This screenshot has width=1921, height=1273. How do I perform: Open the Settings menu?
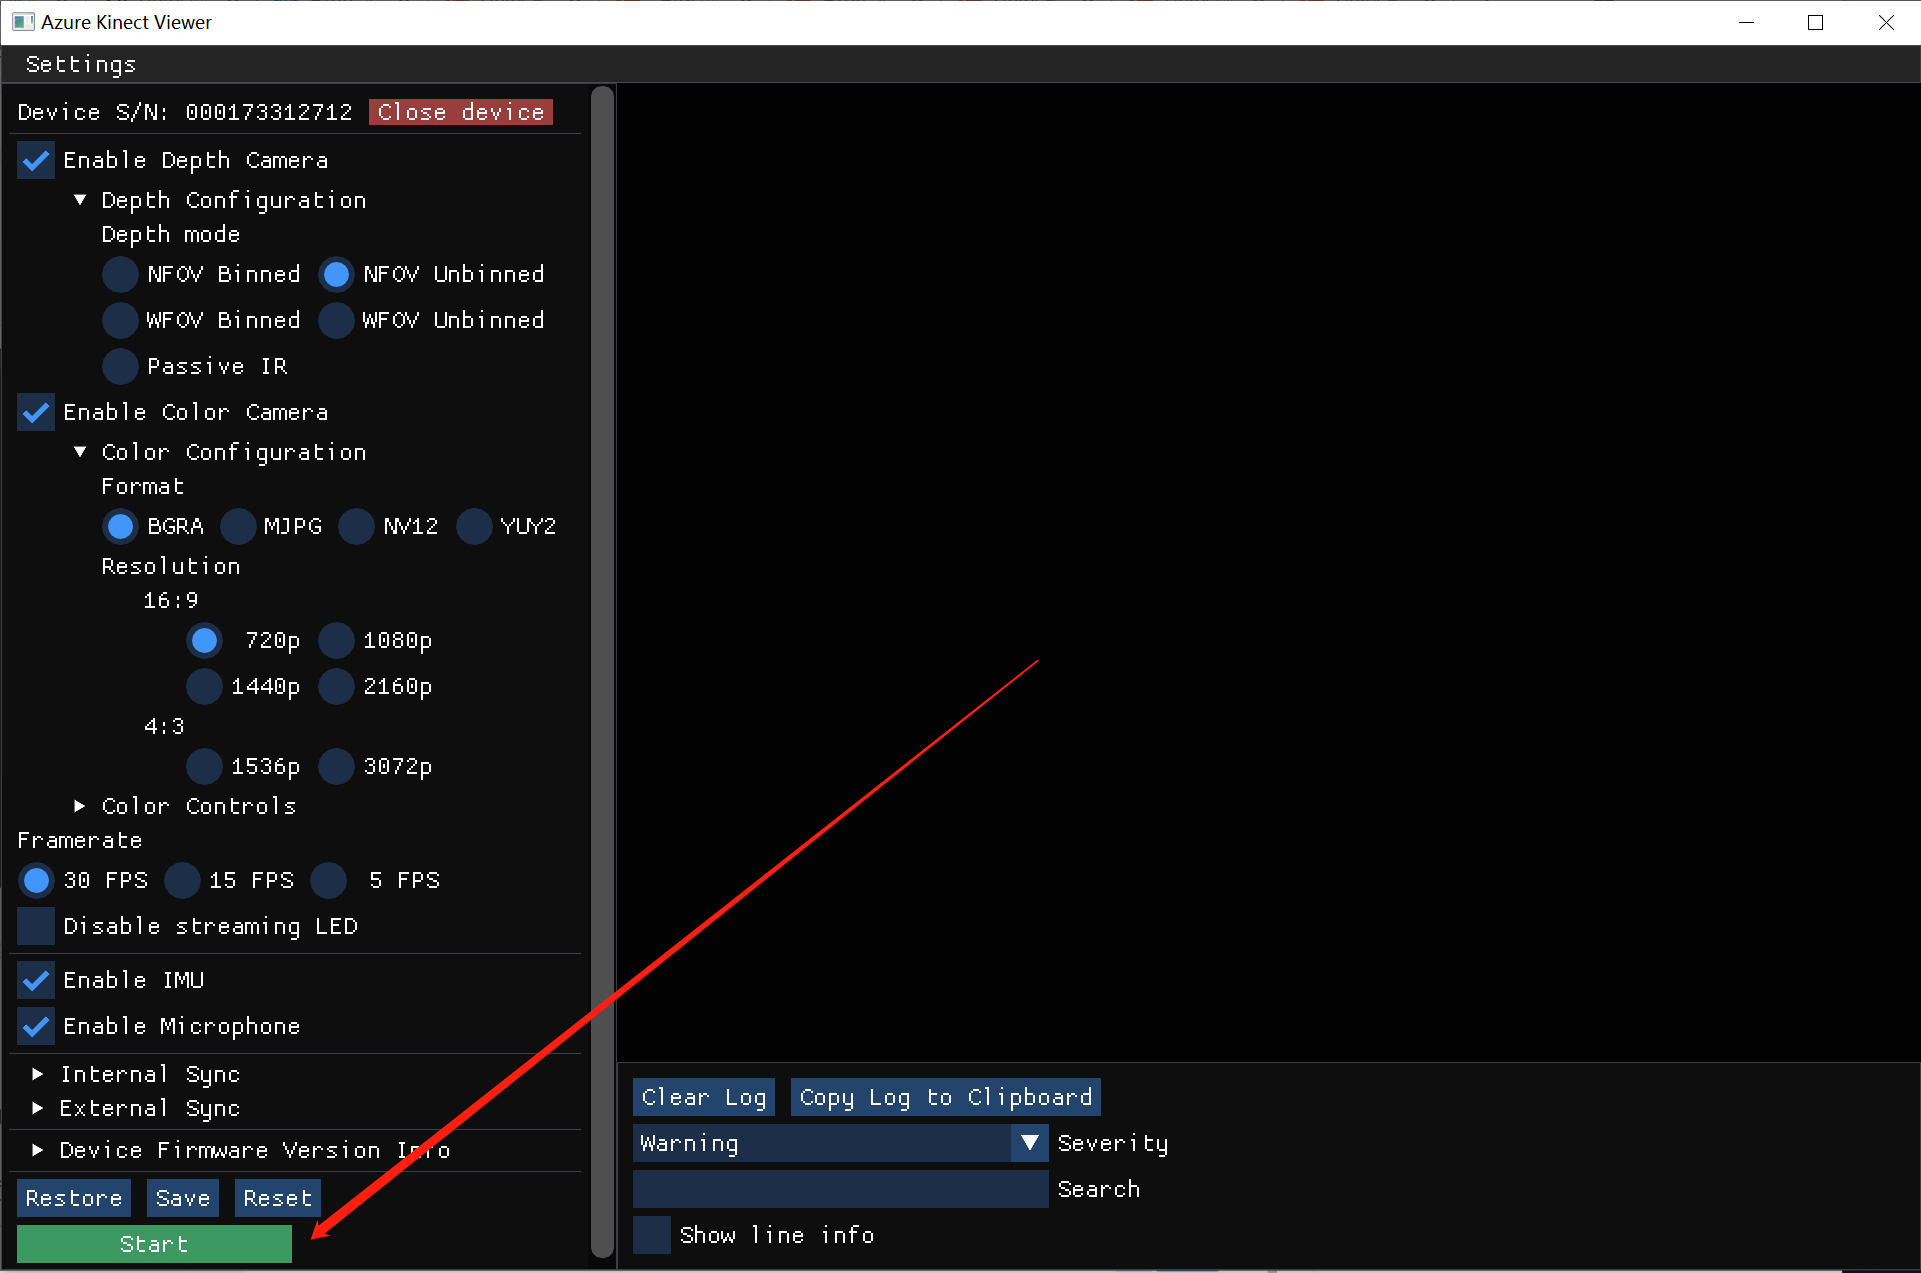click(x=80, y=64)
